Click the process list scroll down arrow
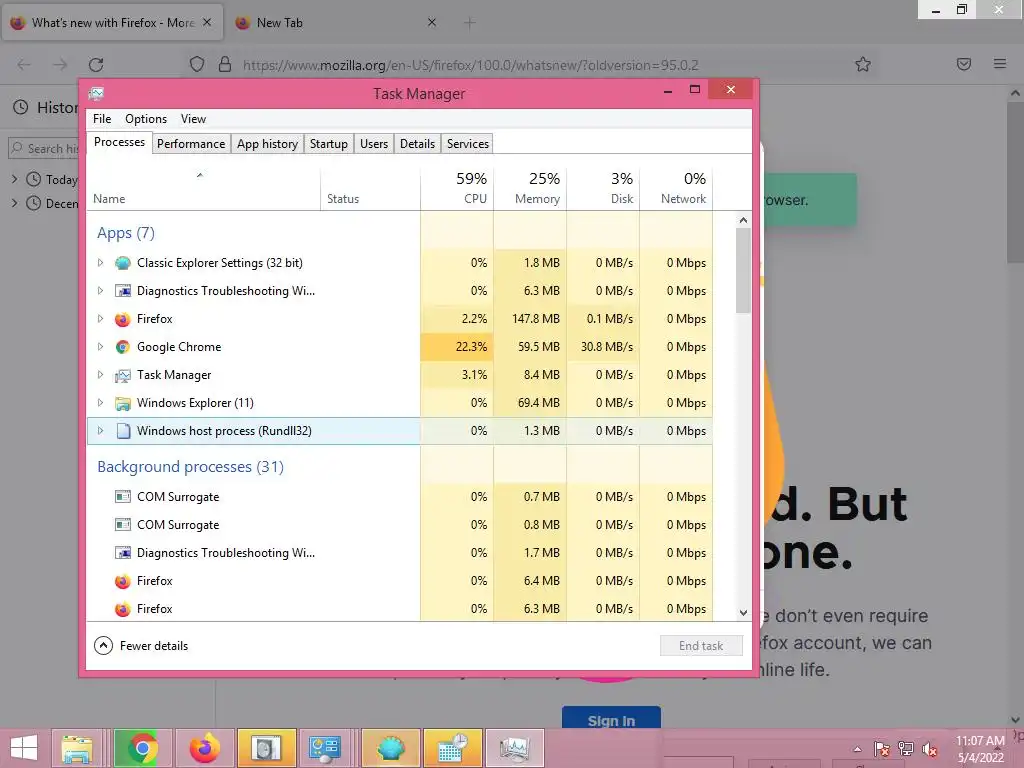This screenshot has height=768, width=1024. point(743,613)
